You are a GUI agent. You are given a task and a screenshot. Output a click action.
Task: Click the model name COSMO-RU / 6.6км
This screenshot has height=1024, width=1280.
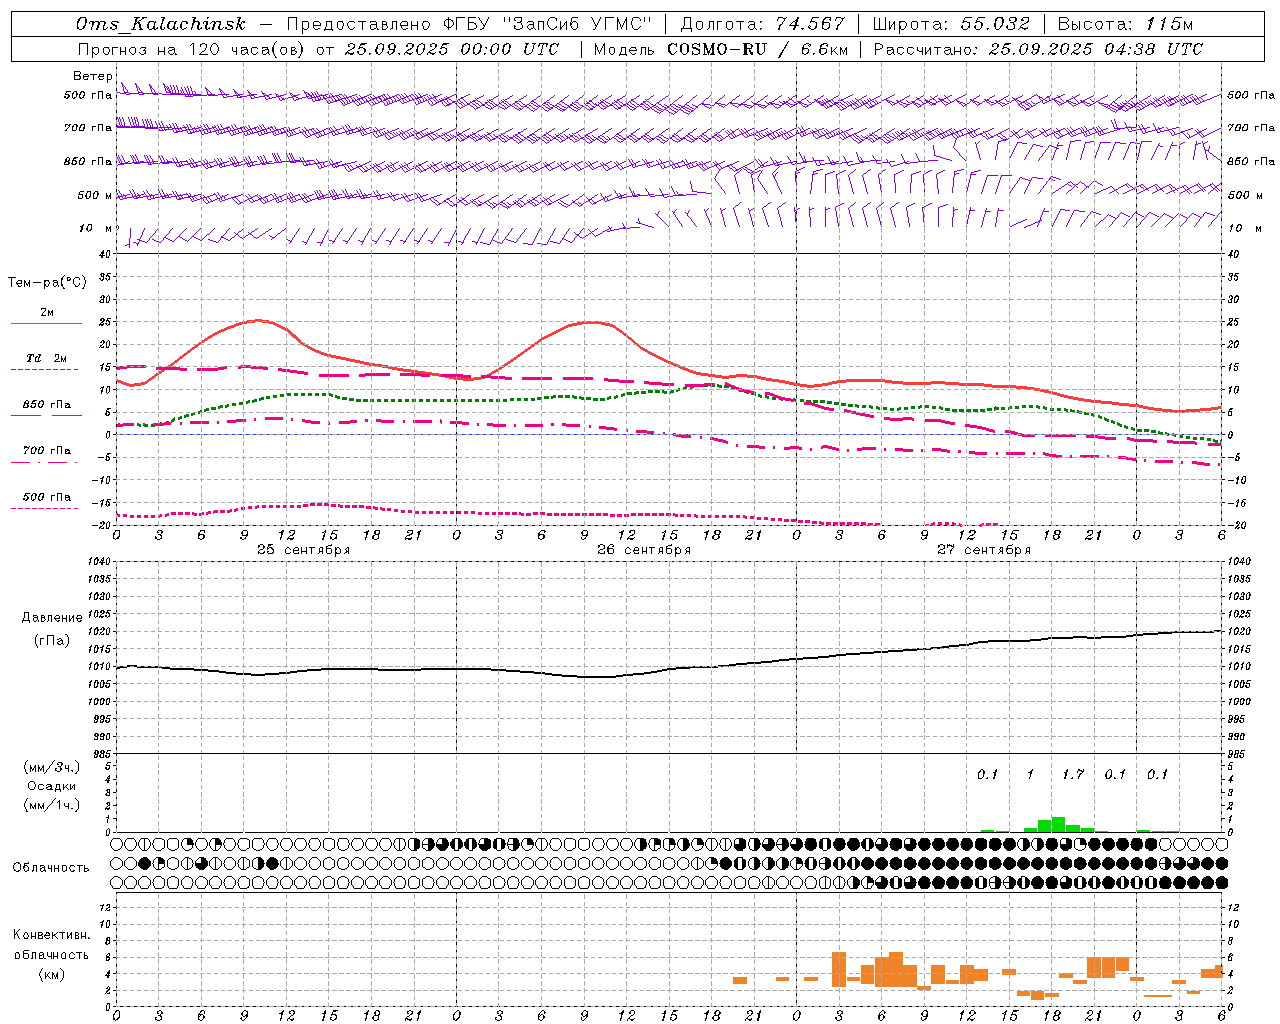tap(758, 49)
